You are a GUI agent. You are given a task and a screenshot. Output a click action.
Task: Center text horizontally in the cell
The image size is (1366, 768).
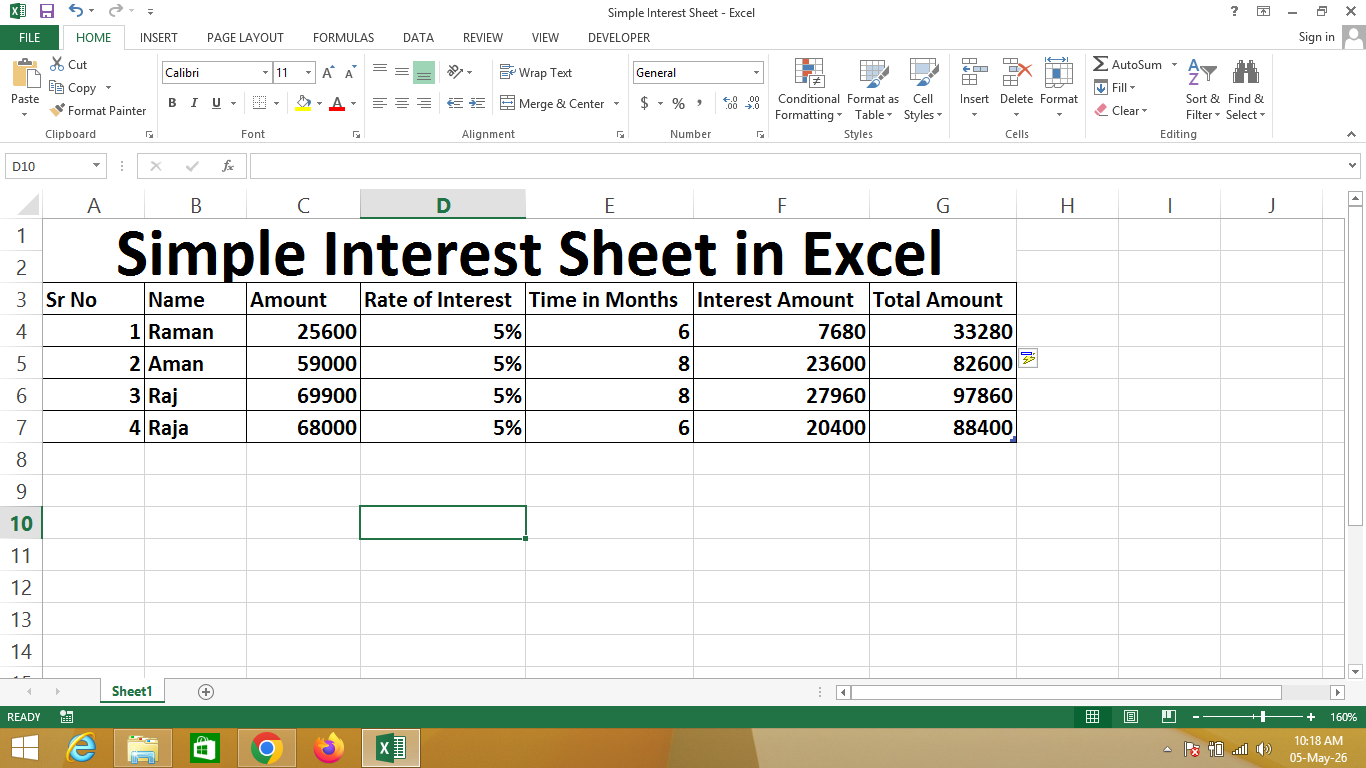tap(402, 103)
